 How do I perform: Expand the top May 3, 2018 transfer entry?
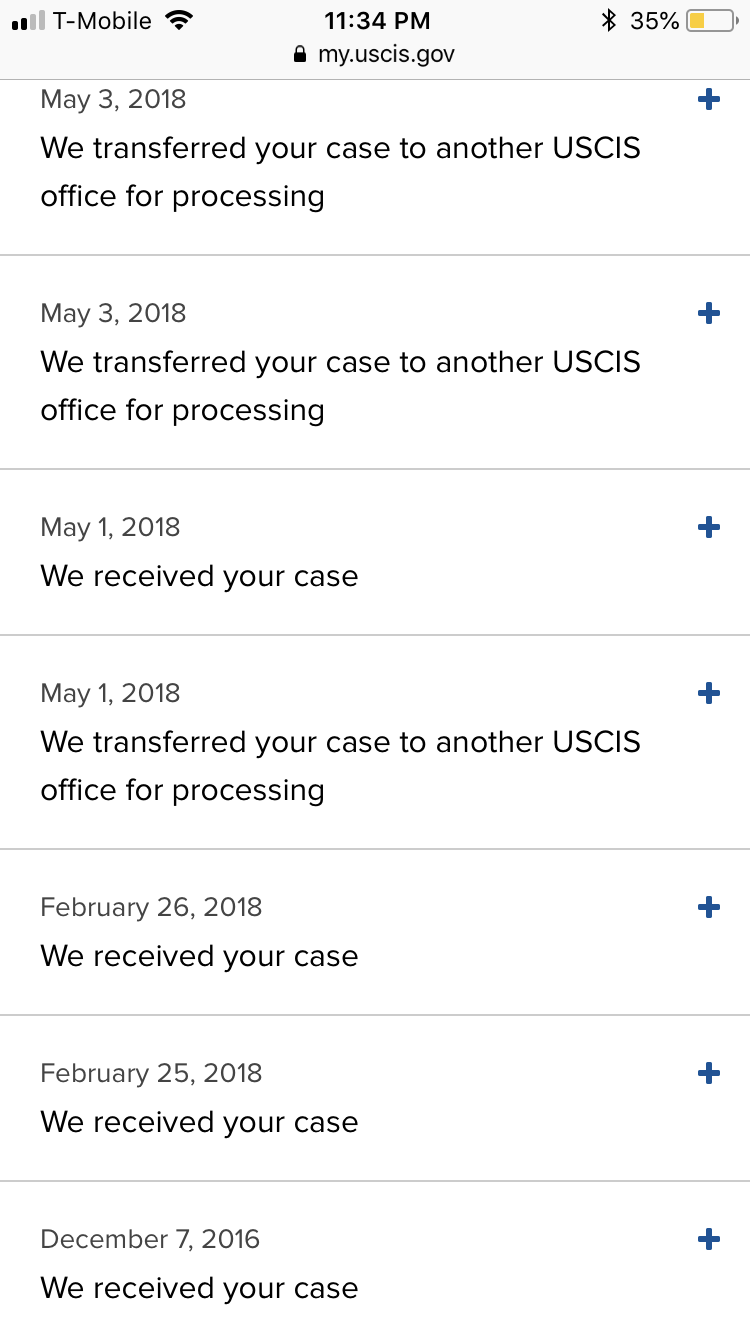[x=708, y=99]
